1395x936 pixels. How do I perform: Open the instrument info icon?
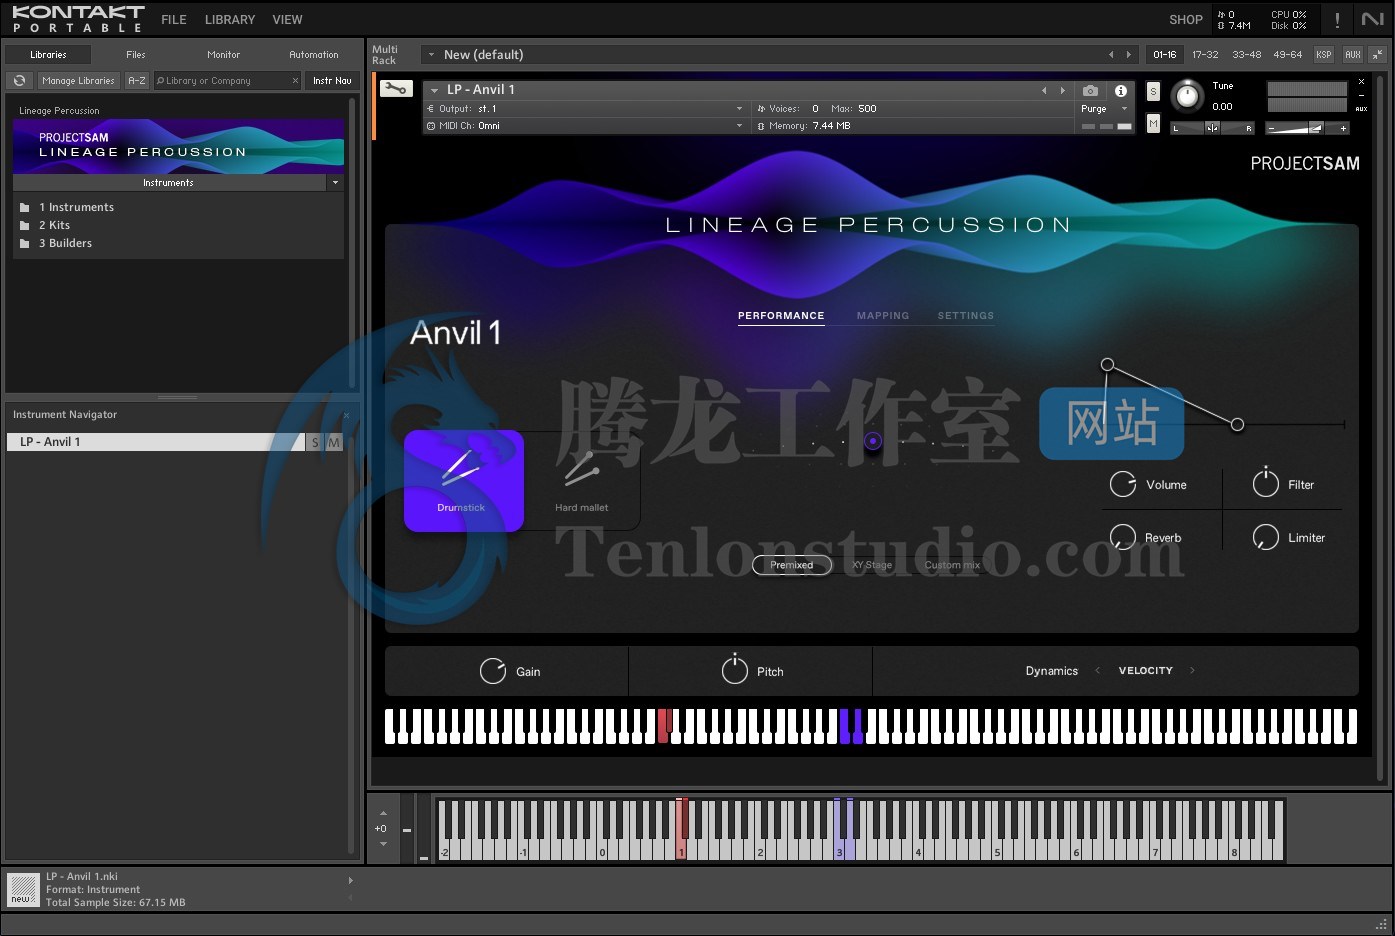pos(1121,90)
